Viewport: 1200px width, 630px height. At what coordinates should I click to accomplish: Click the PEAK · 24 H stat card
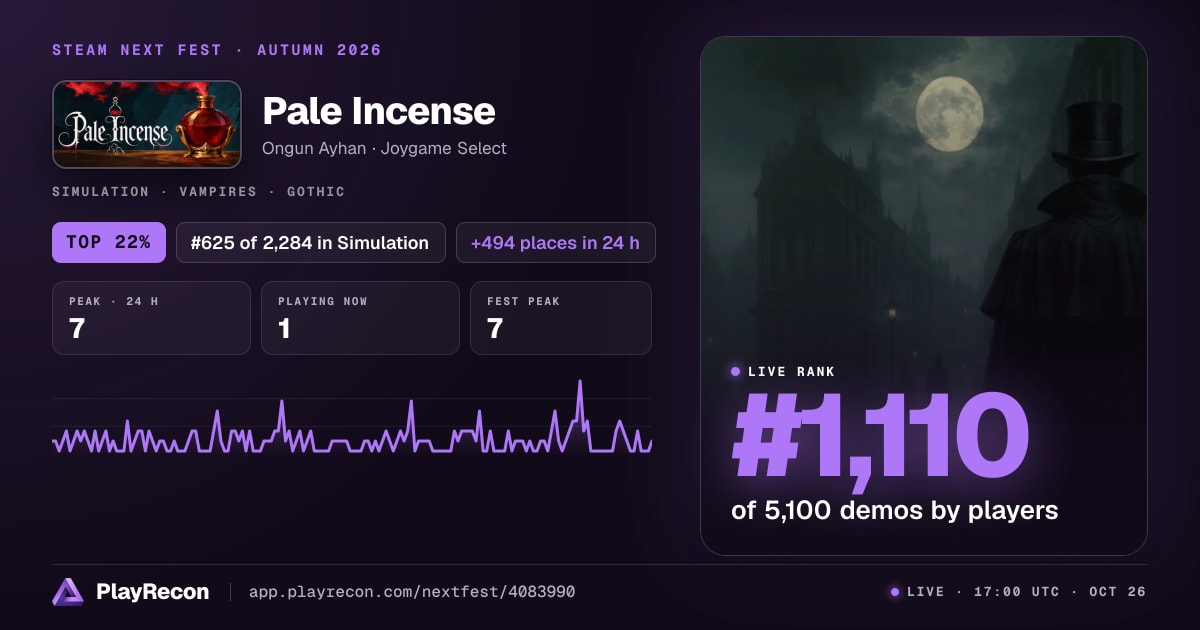[151, 318]
